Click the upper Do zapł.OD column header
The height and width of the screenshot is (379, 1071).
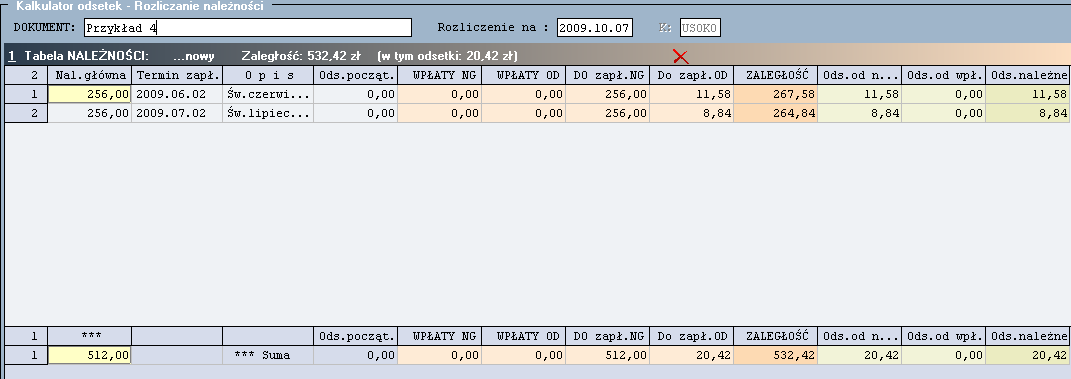692,75
